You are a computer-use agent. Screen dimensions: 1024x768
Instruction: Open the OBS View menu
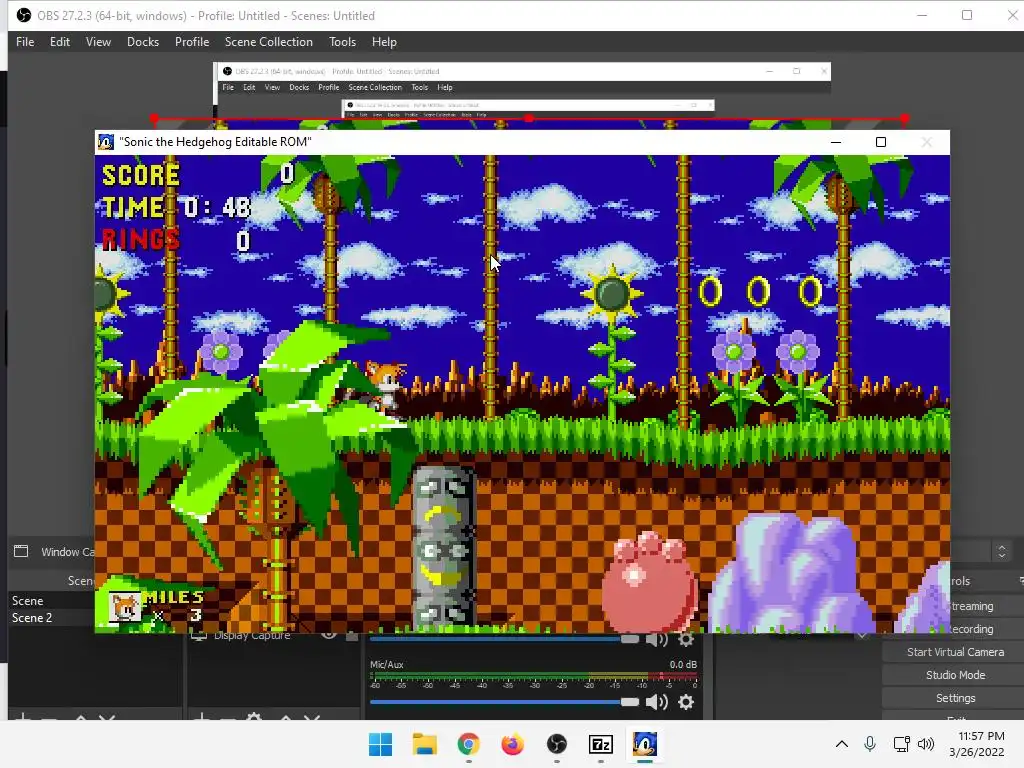[98, 42]
